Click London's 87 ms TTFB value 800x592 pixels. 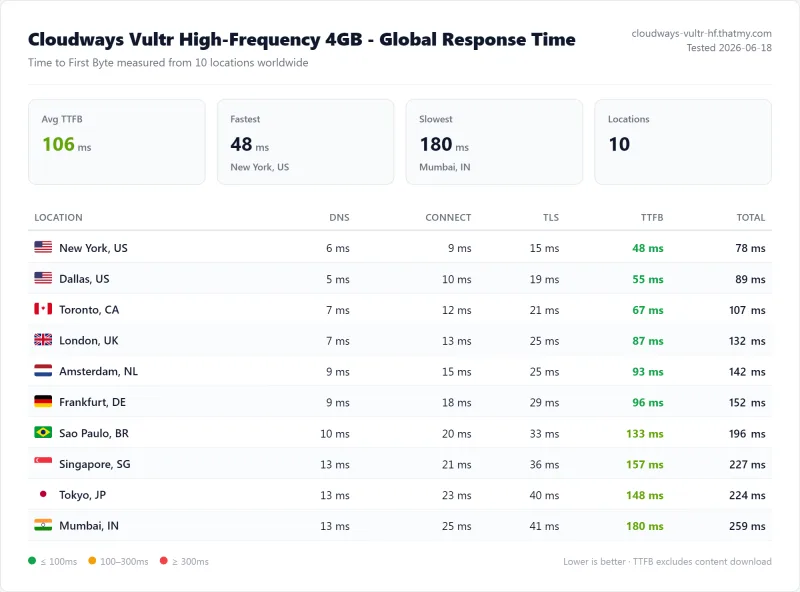tap(647, 340)
